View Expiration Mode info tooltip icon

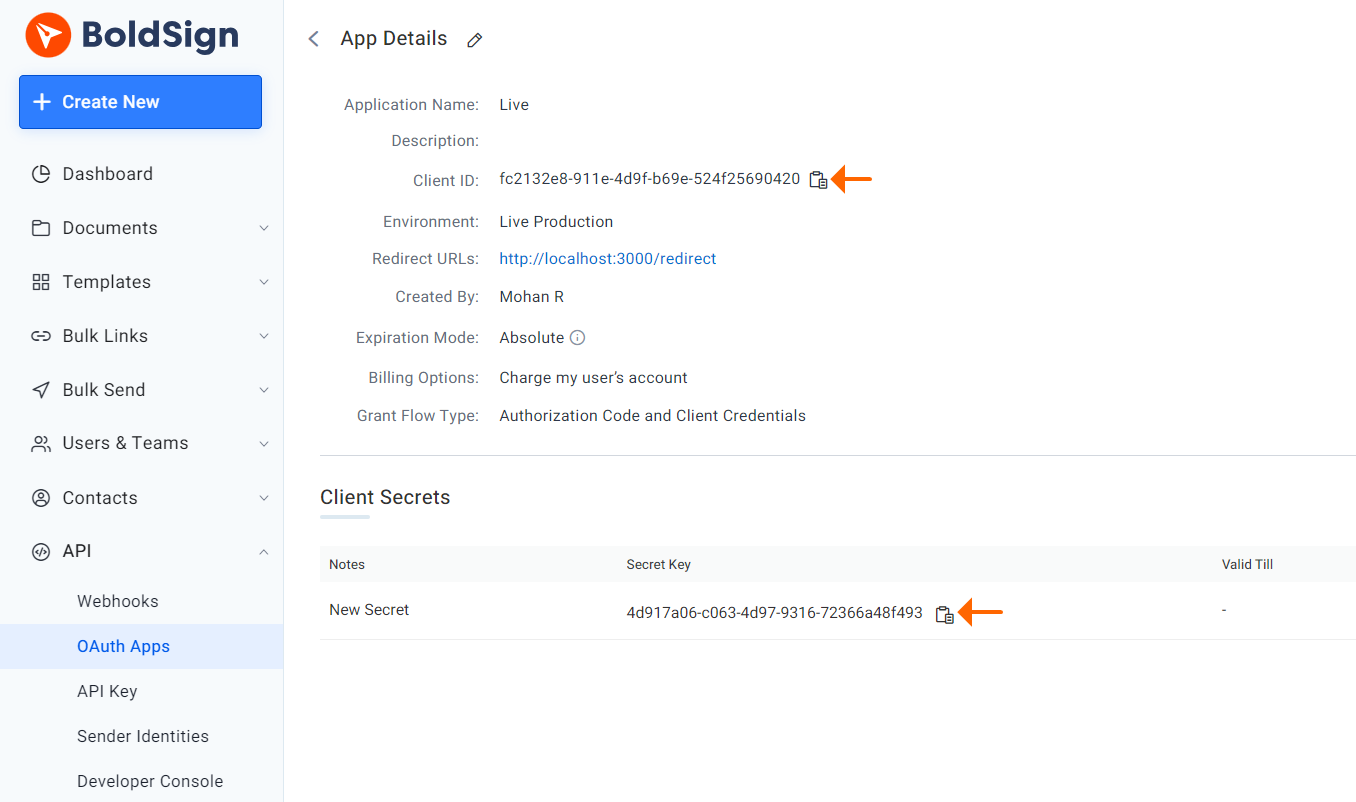point(576,337)
